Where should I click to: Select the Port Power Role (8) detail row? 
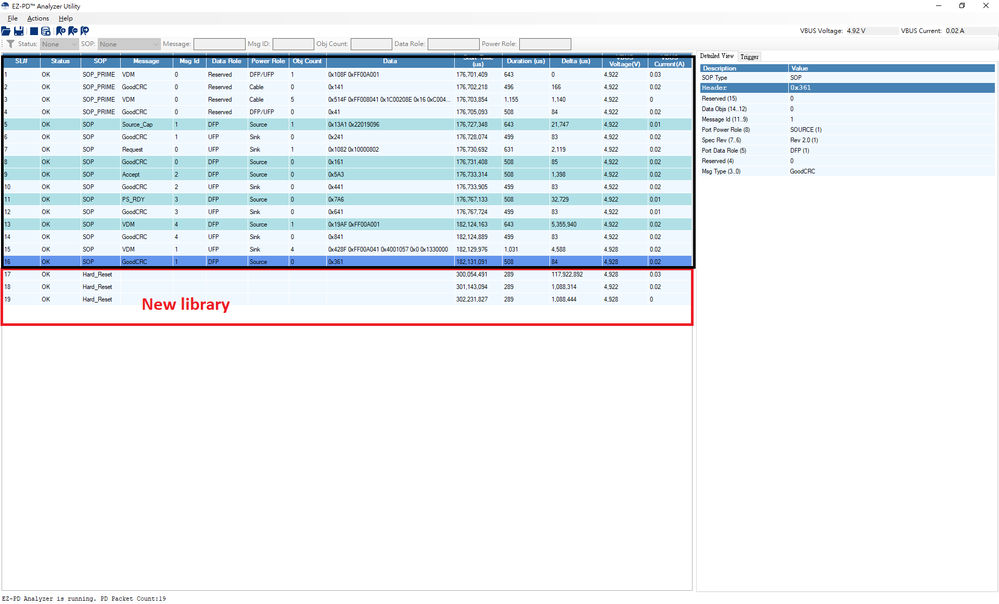point(847,130)
